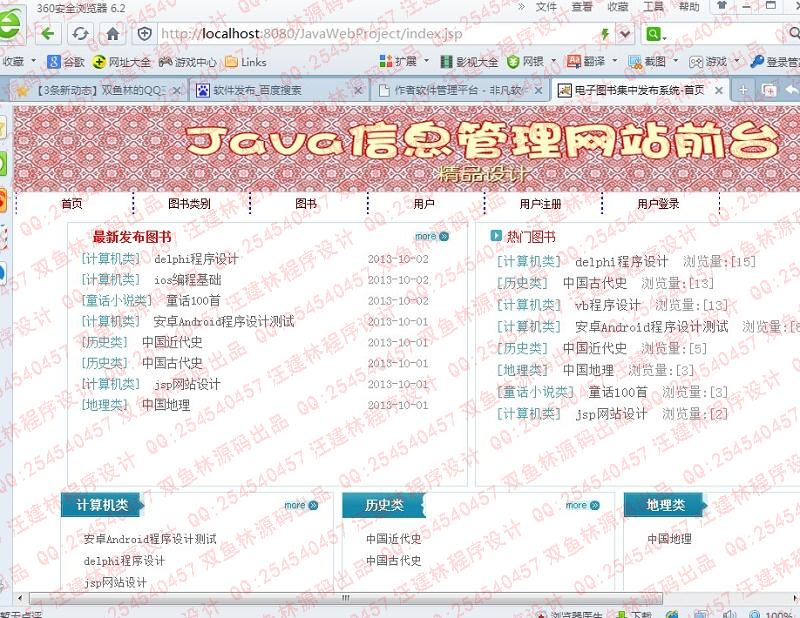Click the 游戏 toolbar item
The height and width of the screenshot is (618, 800).
click(708, 62)
